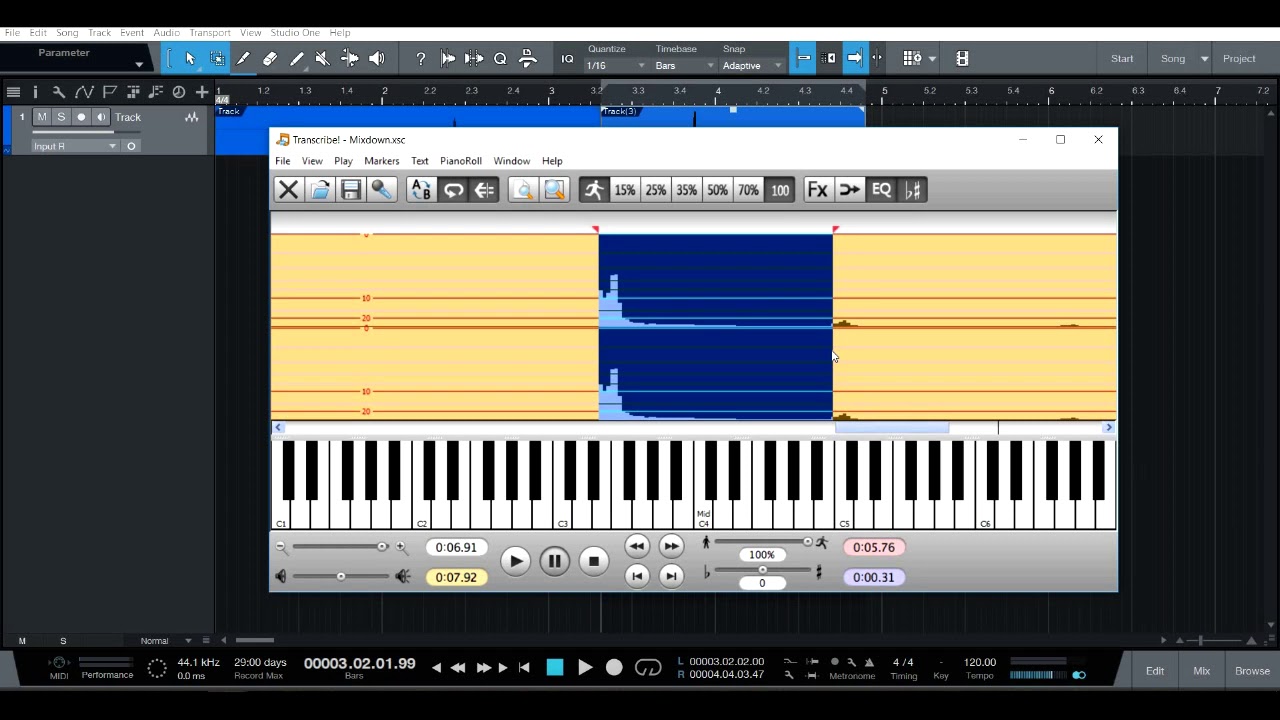
Task: Toggle the autoscroll arrow button in Studio One toolbar
Action: (855, 59)
